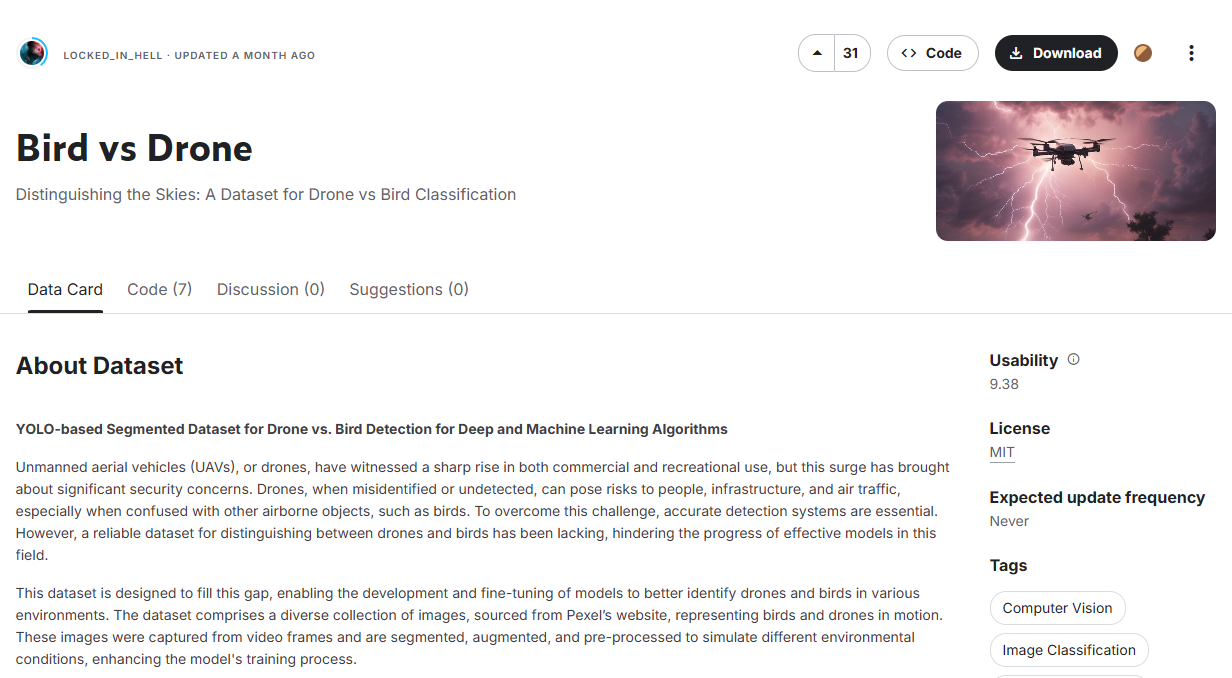Screen dimensions: 1232x678
Task: Open the MIT license link
Action: pos(1002,452)
